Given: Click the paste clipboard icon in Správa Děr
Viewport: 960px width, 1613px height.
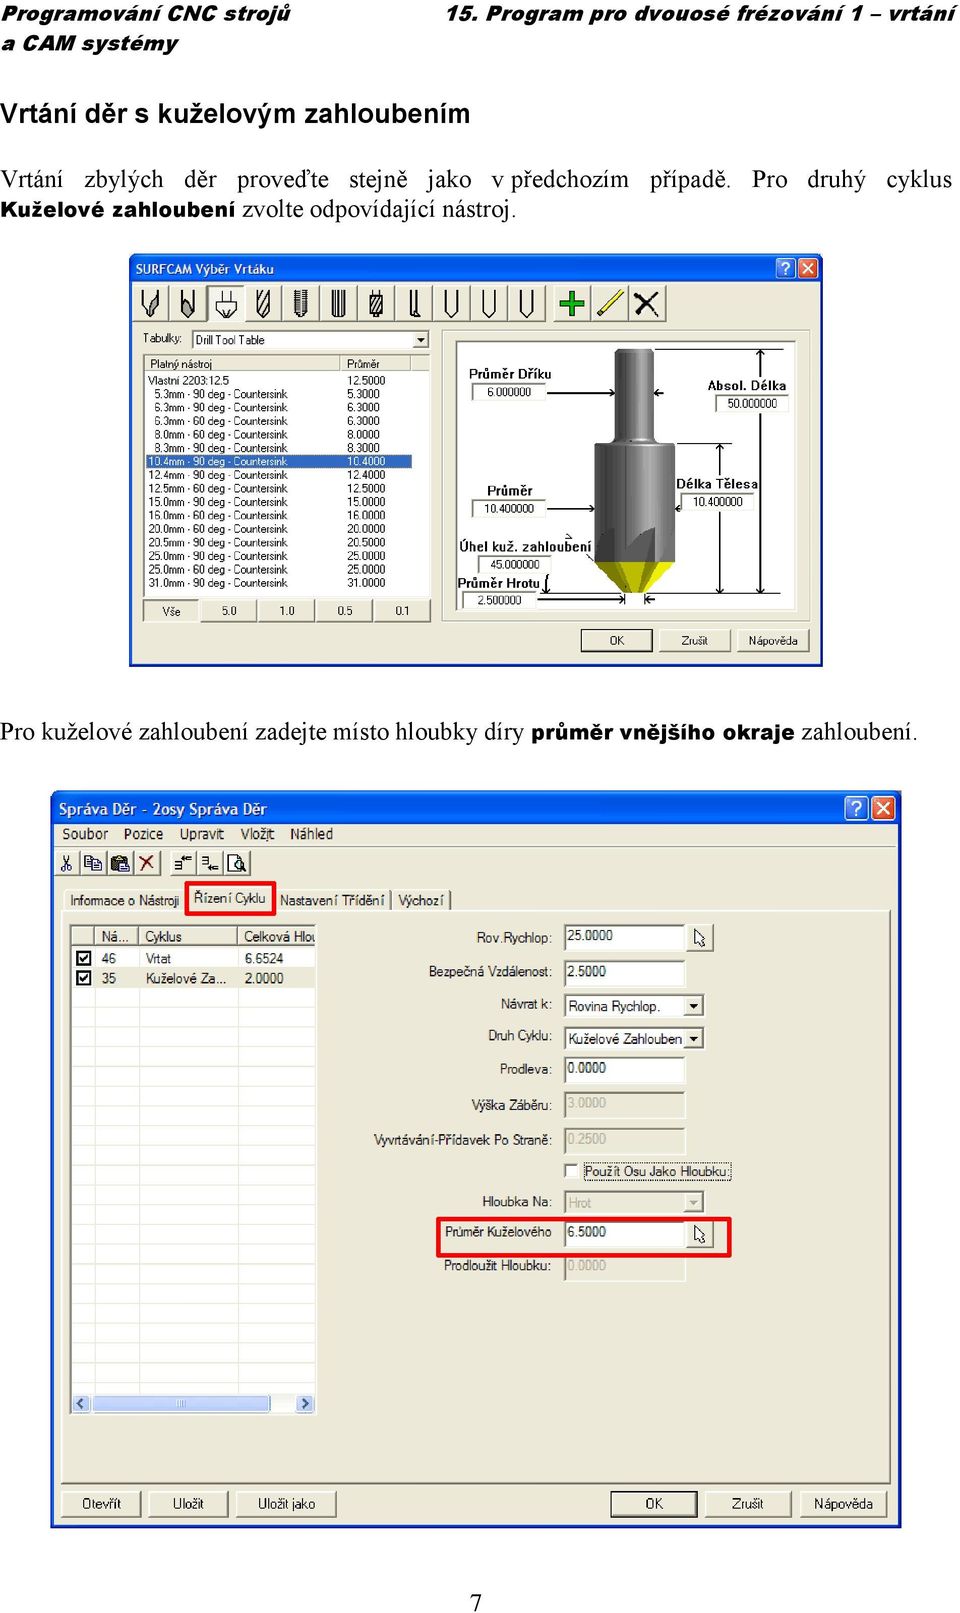Looking at the screenshot, I should pyautogui.click(x=120, y=863).
